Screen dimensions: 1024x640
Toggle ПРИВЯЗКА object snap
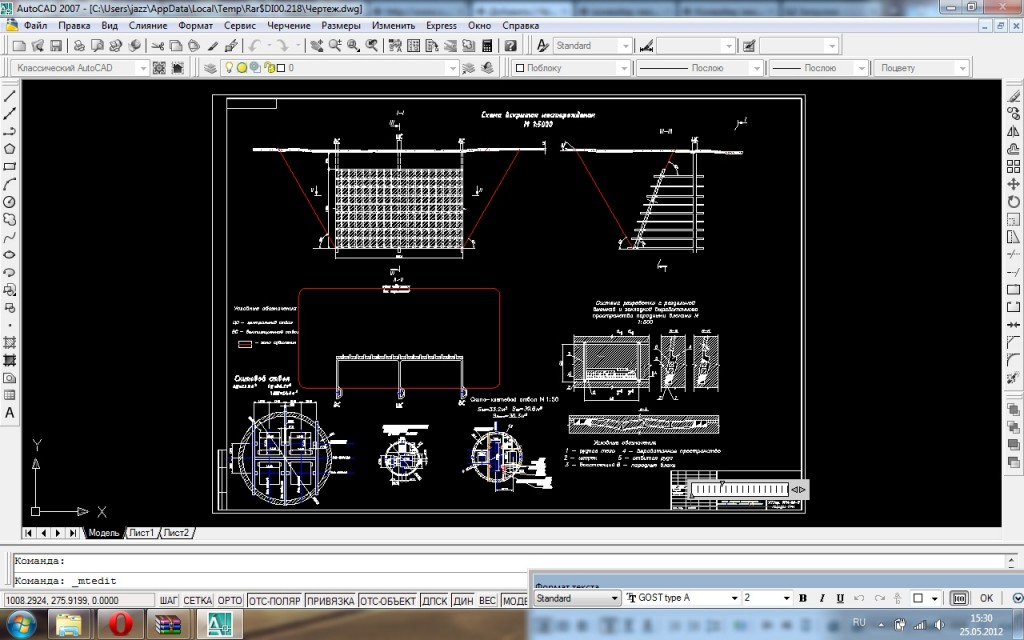pyautogui.click(x=330, y=600)
